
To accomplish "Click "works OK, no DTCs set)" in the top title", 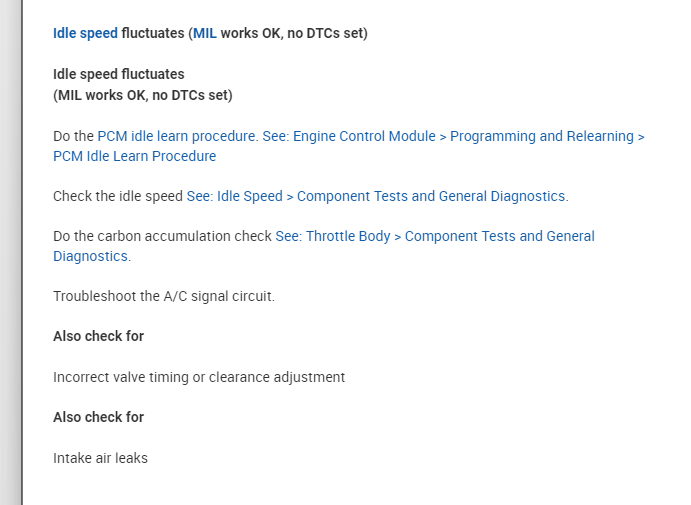I will click(x=294, y=33).
